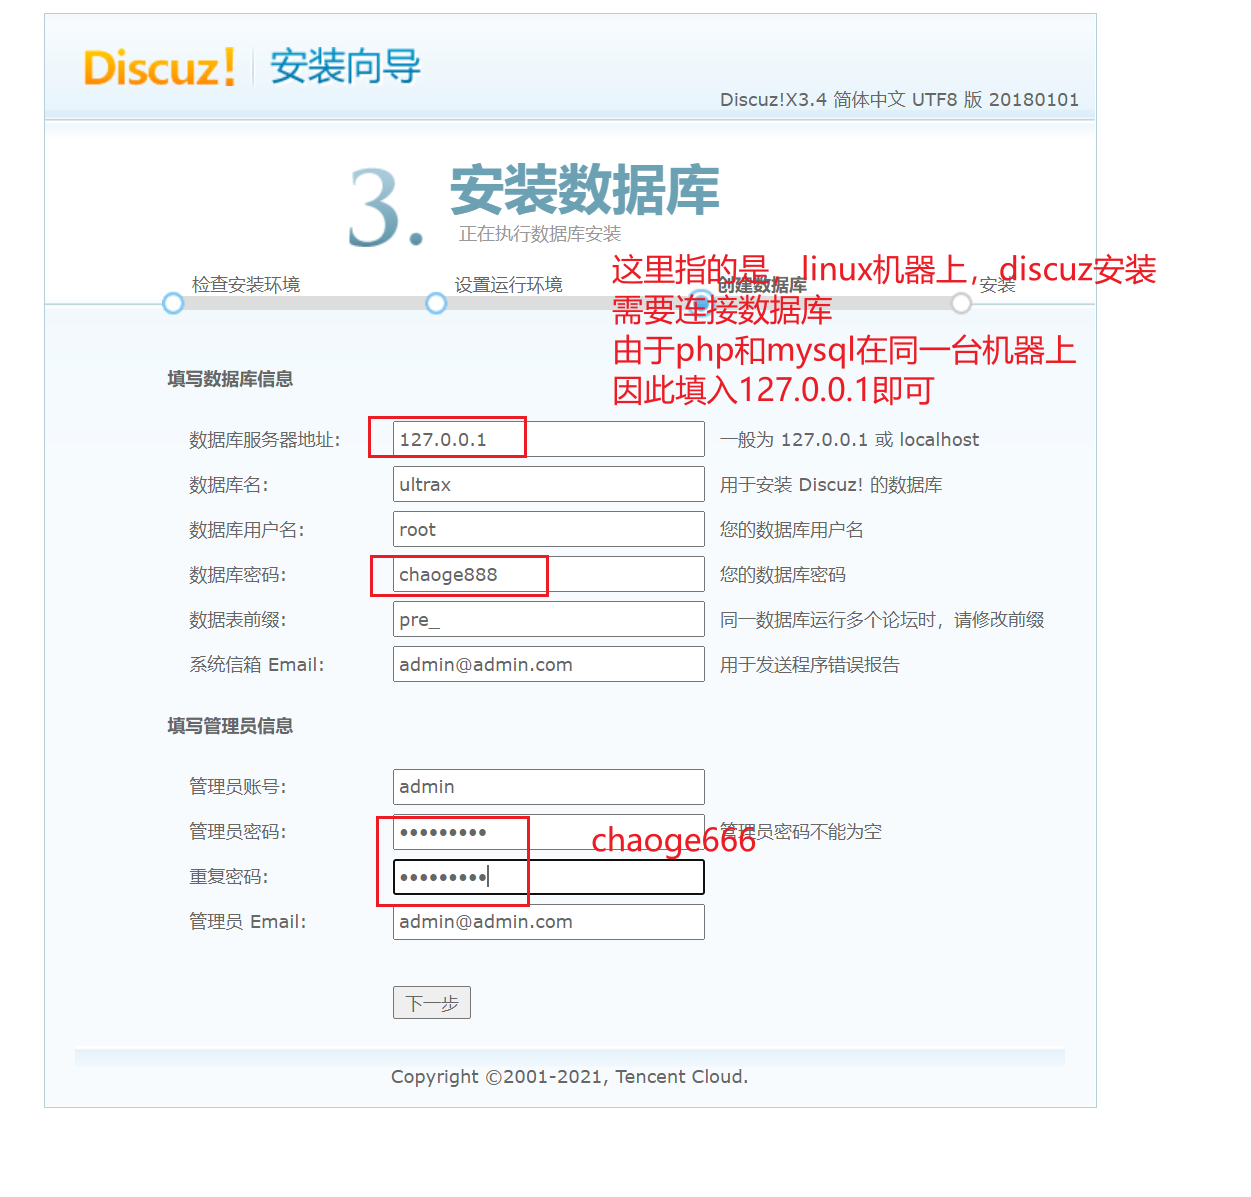Select the 数据库密码 input field
Screen dimensions: 1251x1197
(548, 574)
